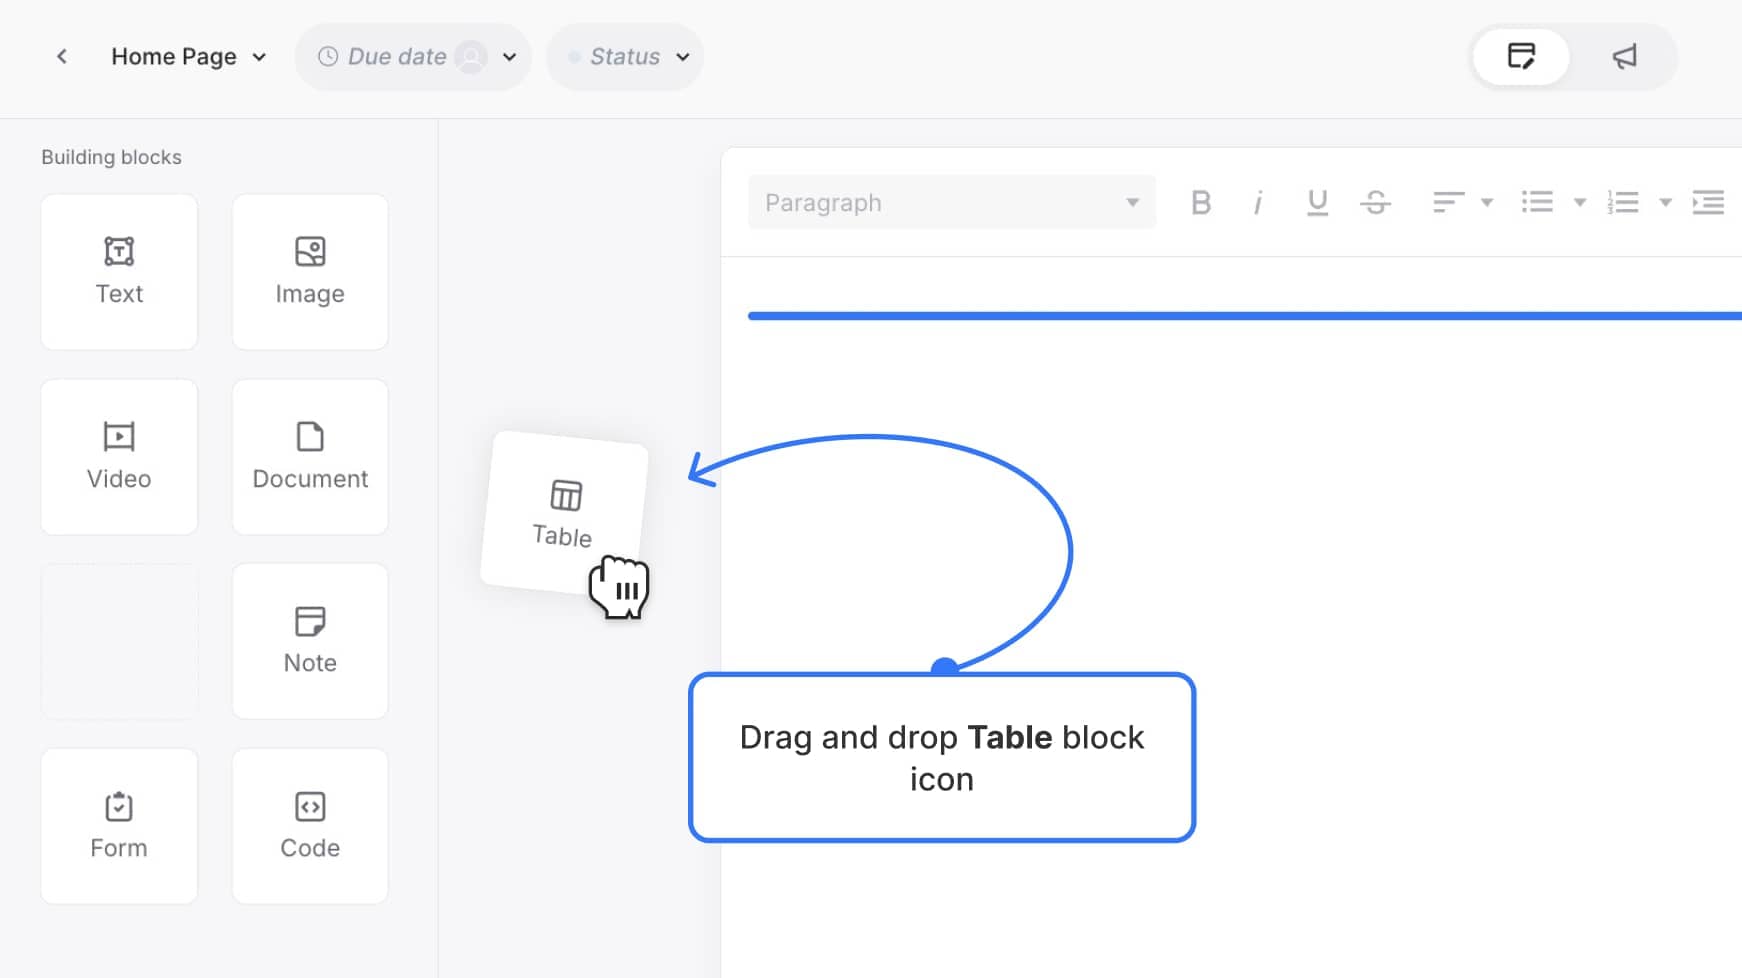1742x978 pixels.
Task: Select the Text building block
Action: click(x=119, y=272)
